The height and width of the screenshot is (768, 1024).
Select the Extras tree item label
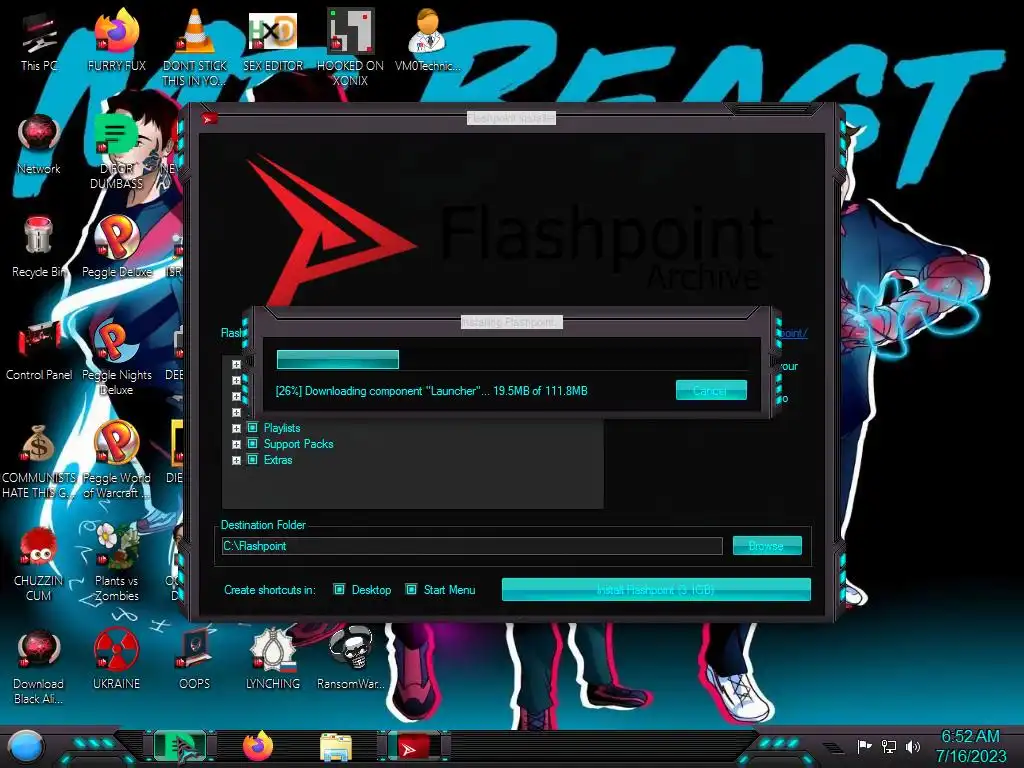tap(278, 460)
